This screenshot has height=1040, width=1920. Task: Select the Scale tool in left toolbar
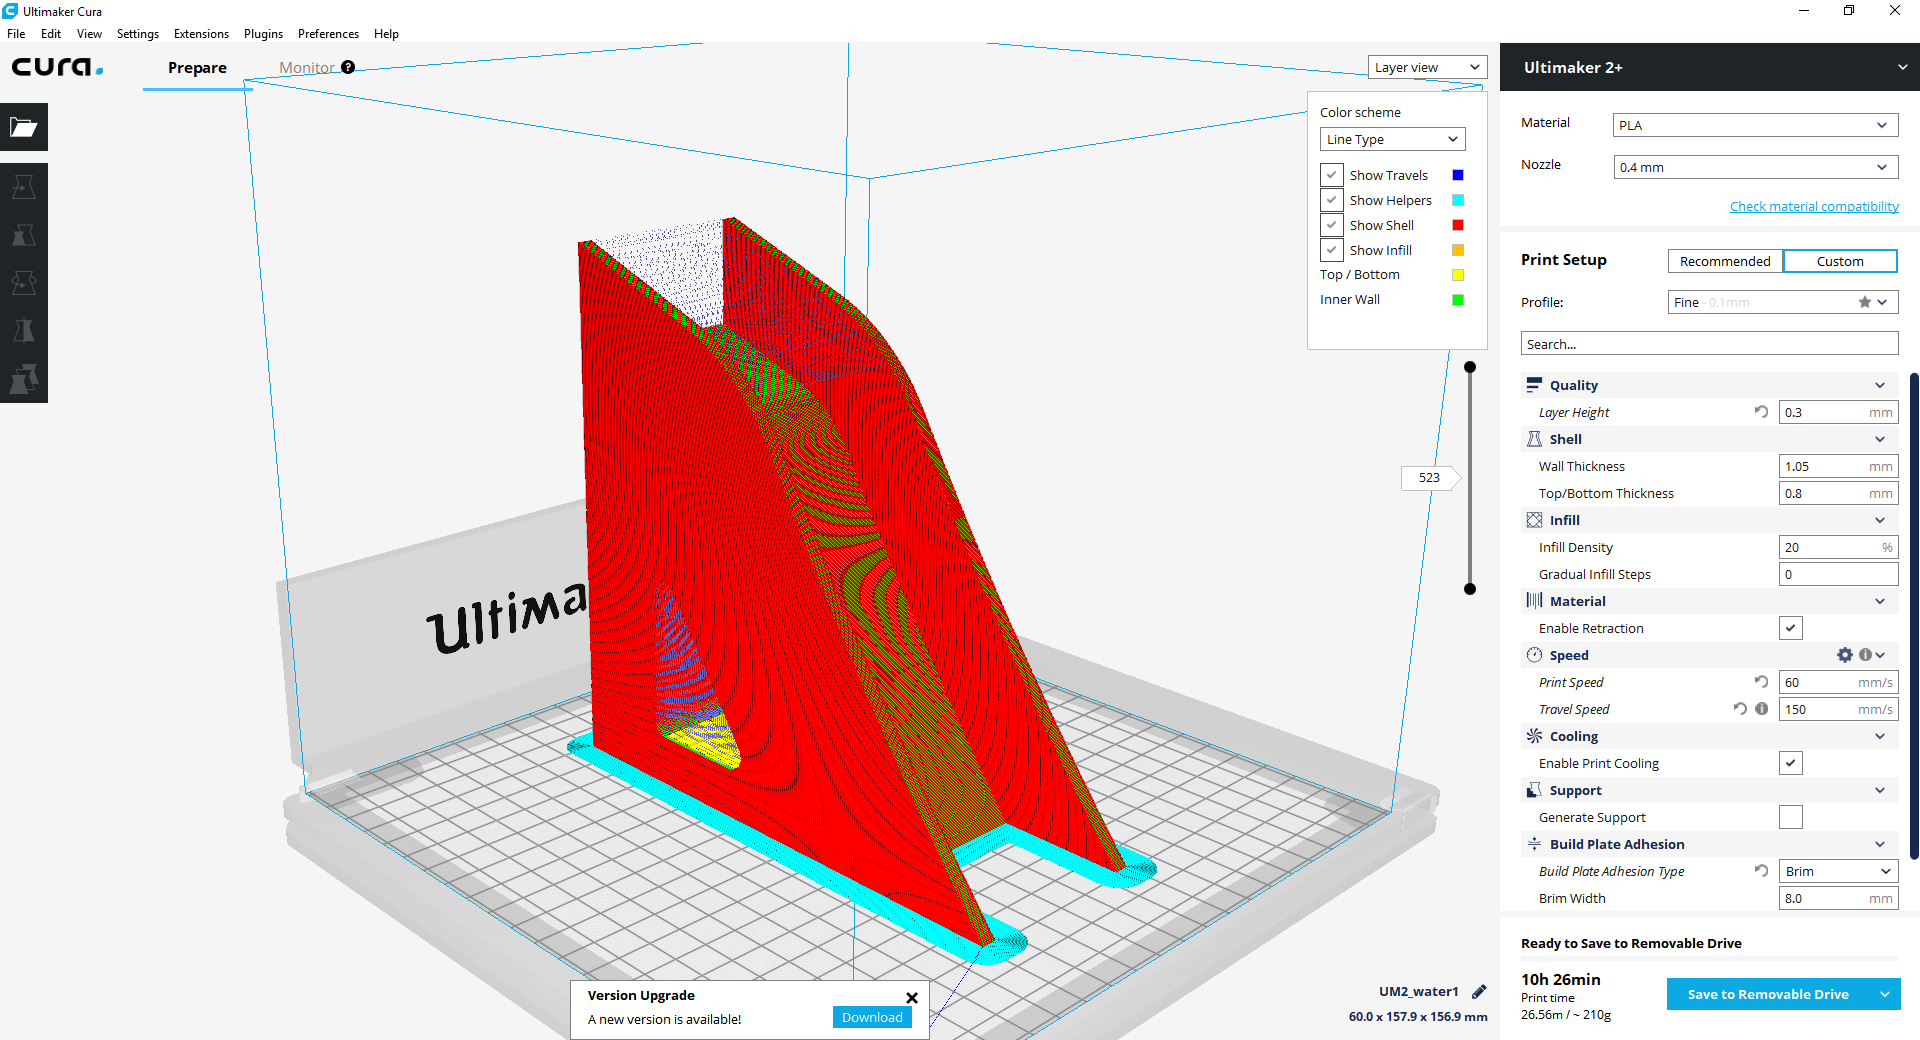(24, 235)
